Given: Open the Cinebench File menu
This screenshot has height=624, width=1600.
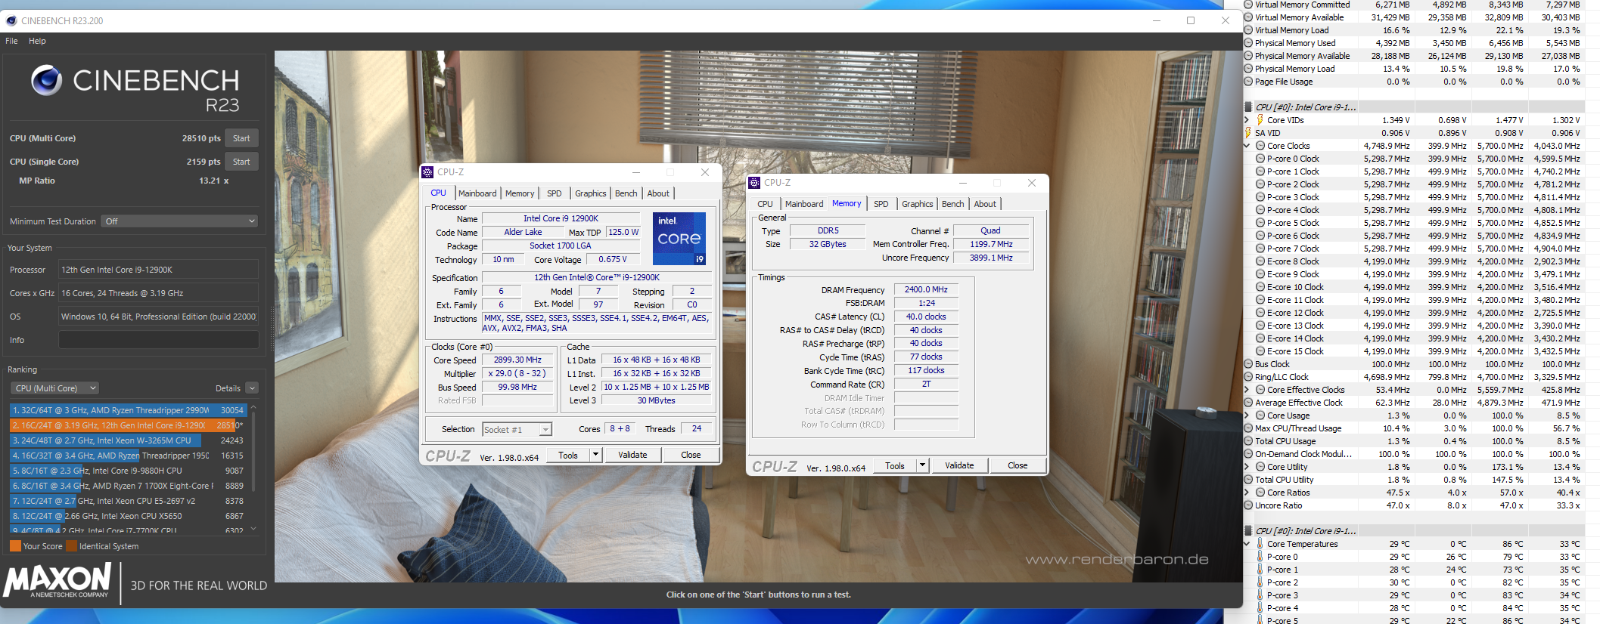Looking at the screenshot, I should point(12,41).
